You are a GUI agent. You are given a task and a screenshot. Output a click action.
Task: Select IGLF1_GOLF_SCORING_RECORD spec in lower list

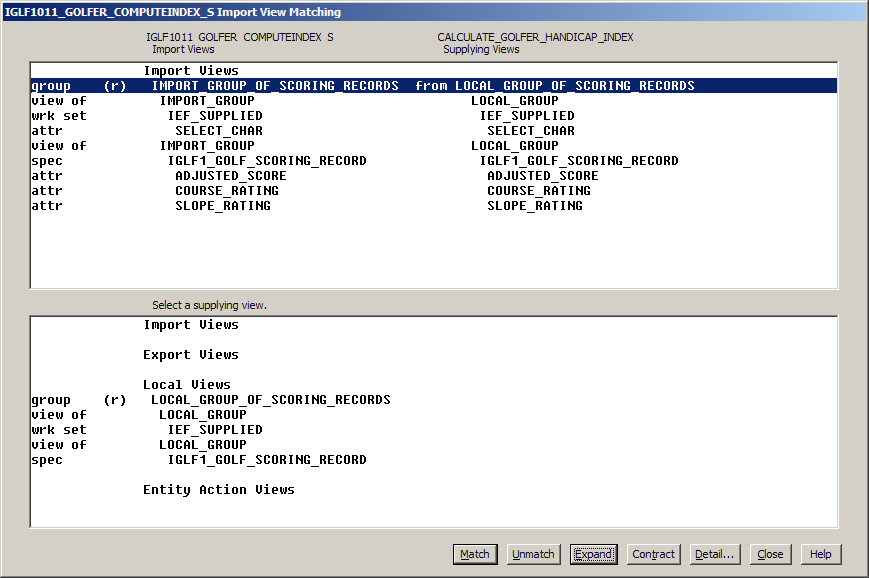(x=266, y=460)
